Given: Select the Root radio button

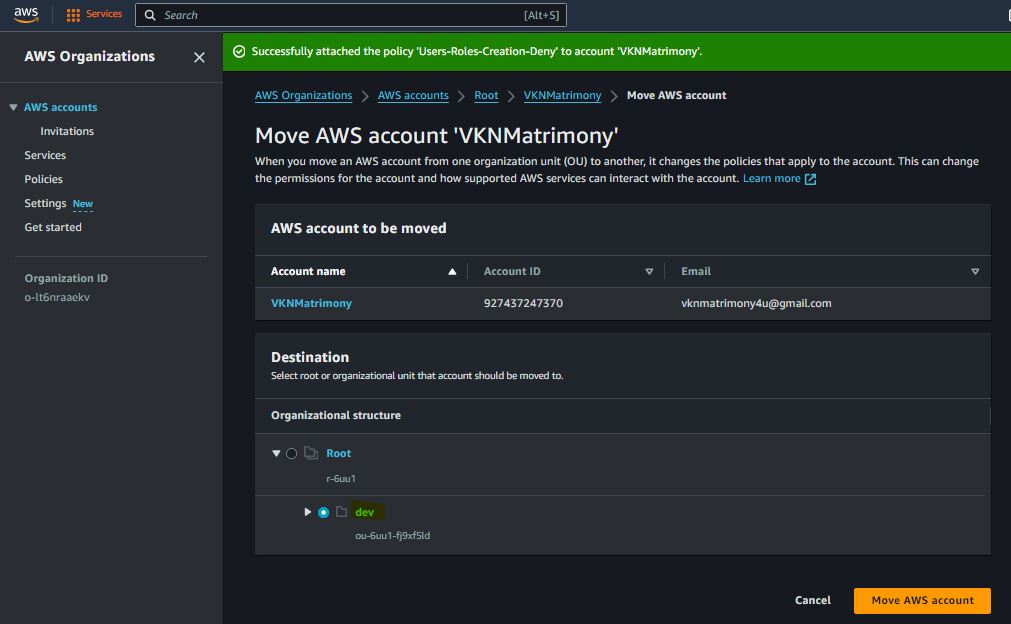Looking at the screenshot, I should (291, 454).
